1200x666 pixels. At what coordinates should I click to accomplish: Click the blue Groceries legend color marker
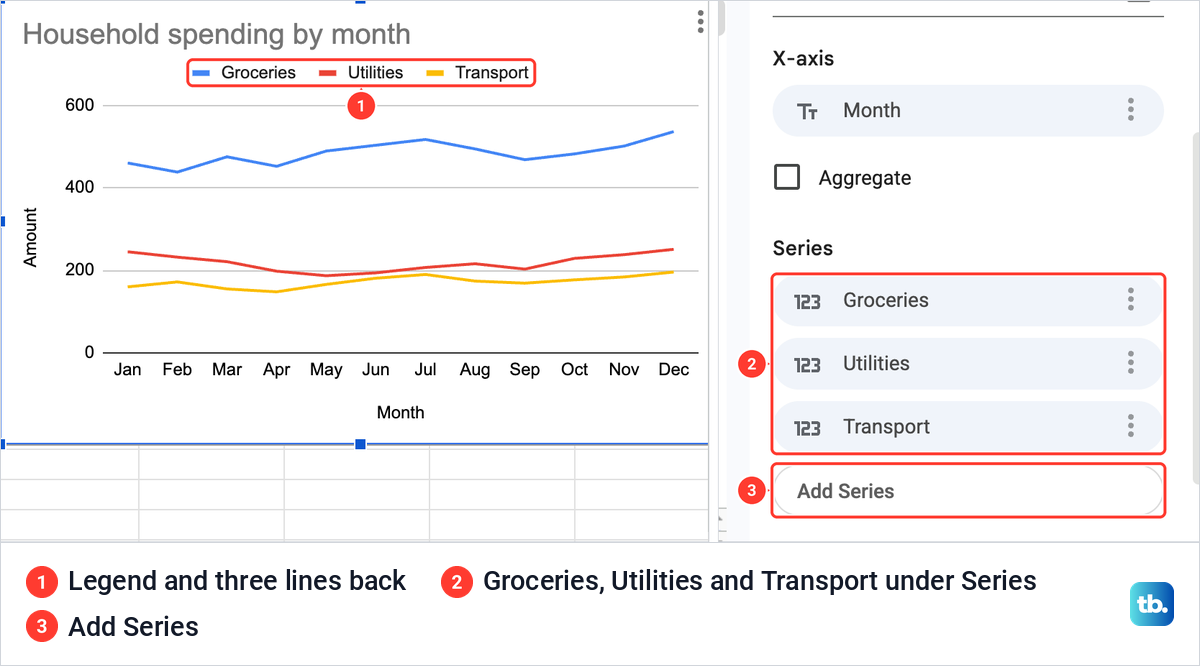(201, 73)
